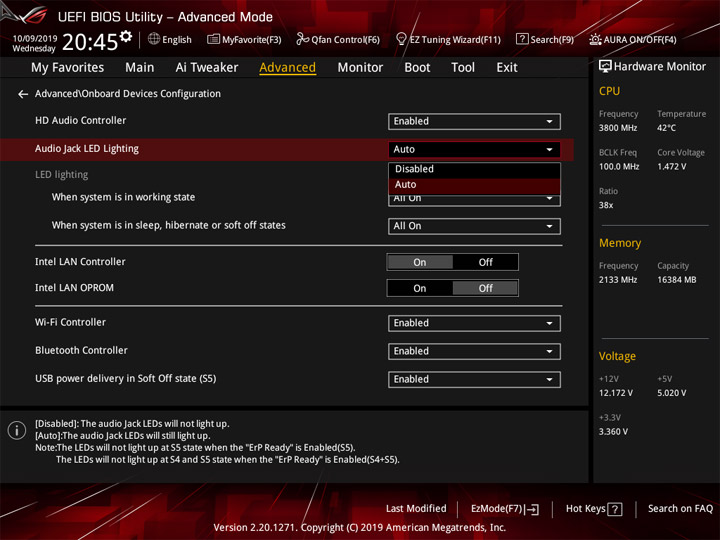This screenshot has width=720, height=540.
Task: Select the HD Audio Controller label
Action: tap(80, 120)
